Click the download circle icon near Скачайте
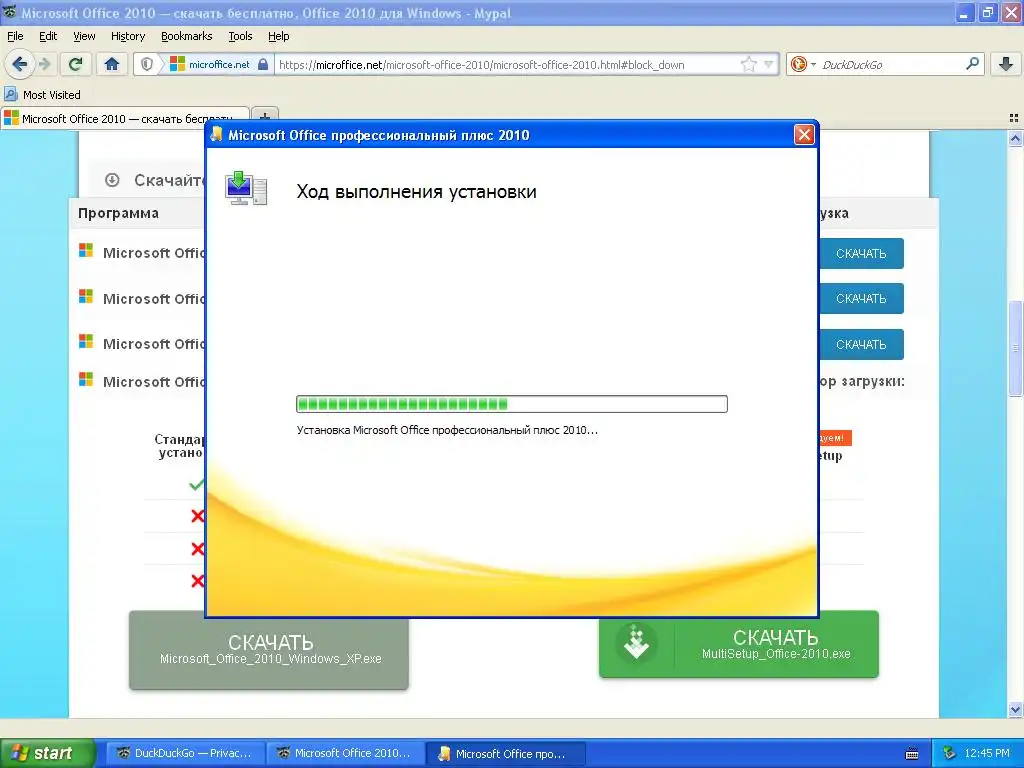The image size is (1024, 768). 112,180
